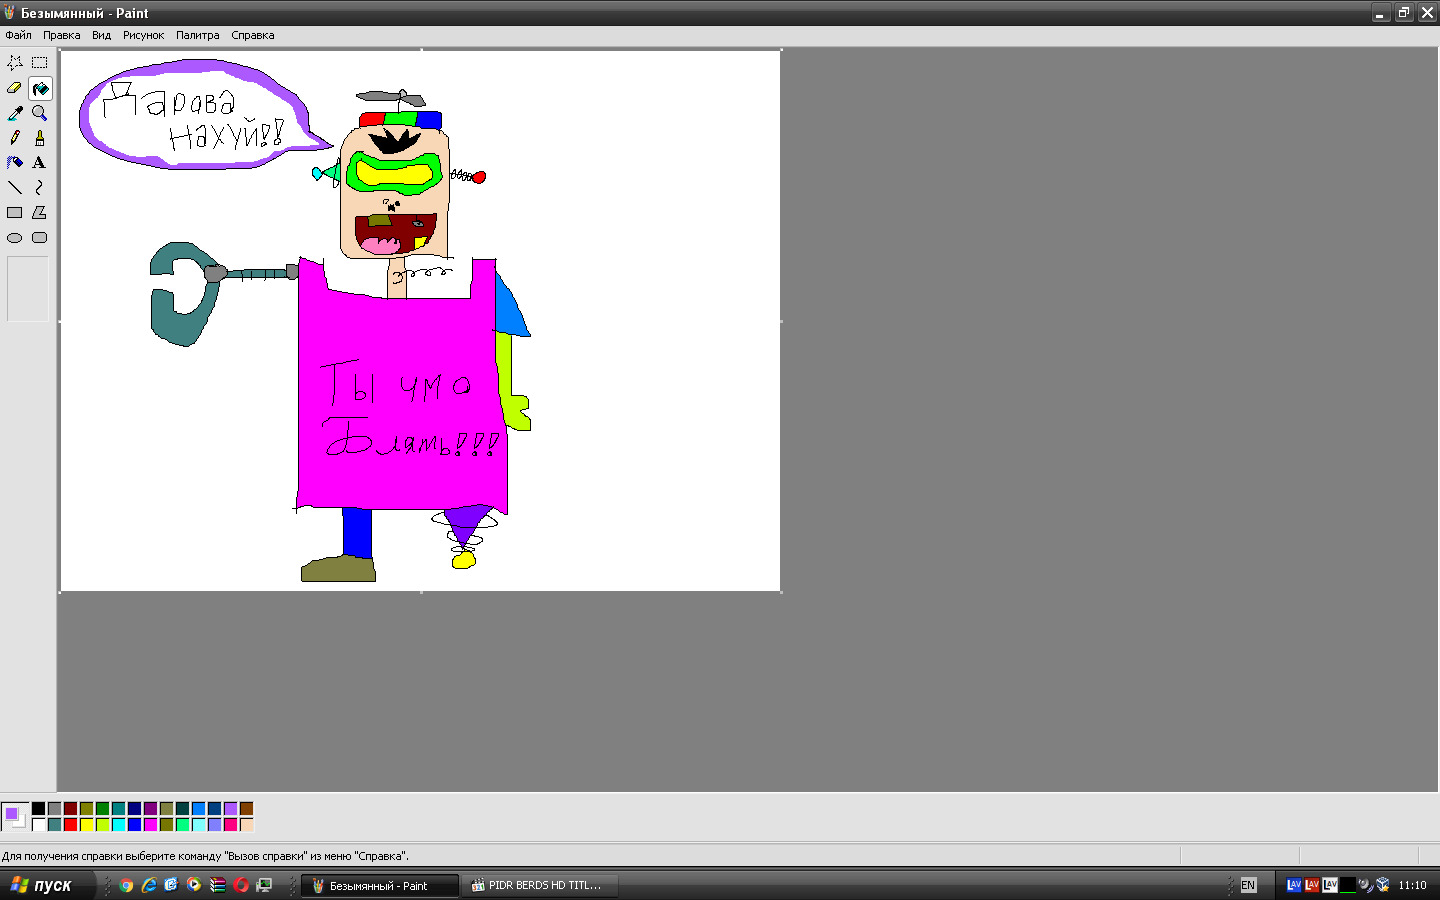The width and height of the screenshot is (1440, 900).
Task: Pick the black color swatch
Action: click(38, 809)
